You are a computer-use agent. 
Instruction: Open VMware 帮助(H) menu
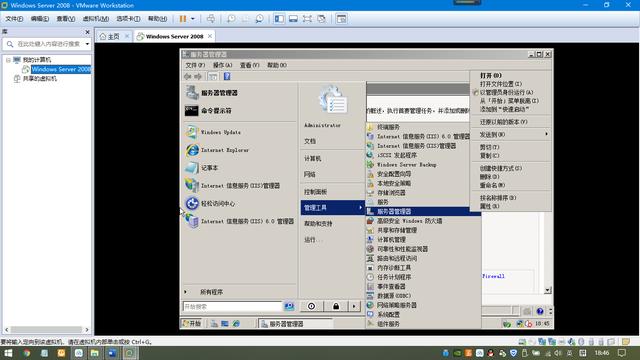(x=157, y=19)
